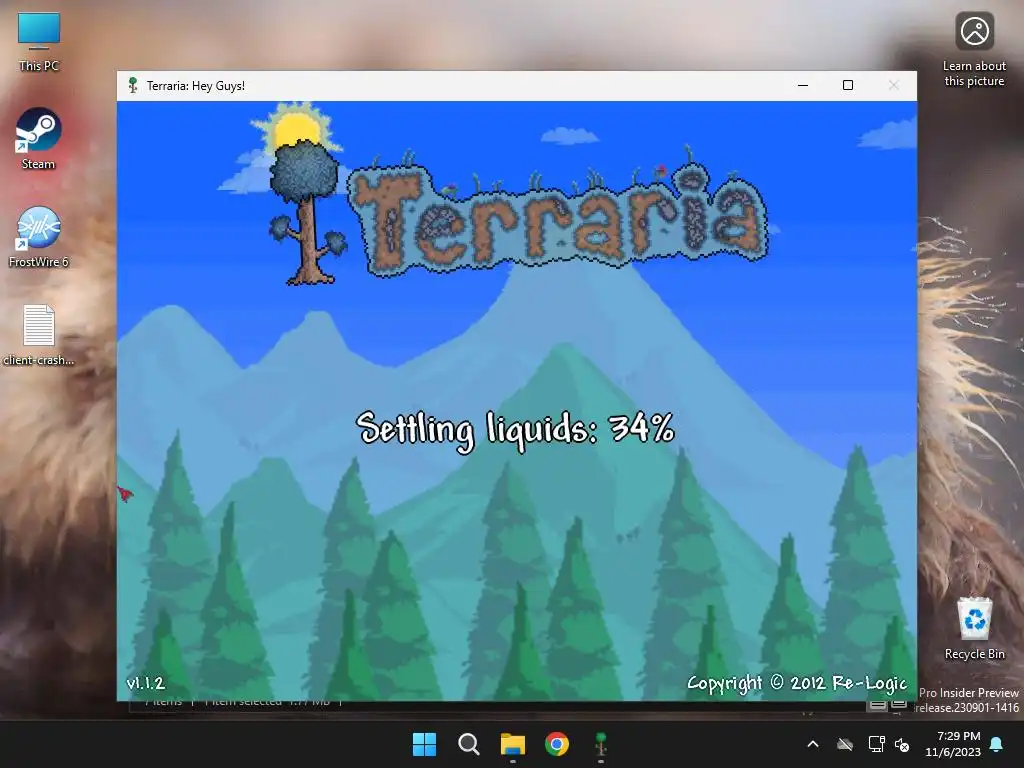Open File Explorer from taskbar
Screen dimensions: 1024x768
point(513,744)
